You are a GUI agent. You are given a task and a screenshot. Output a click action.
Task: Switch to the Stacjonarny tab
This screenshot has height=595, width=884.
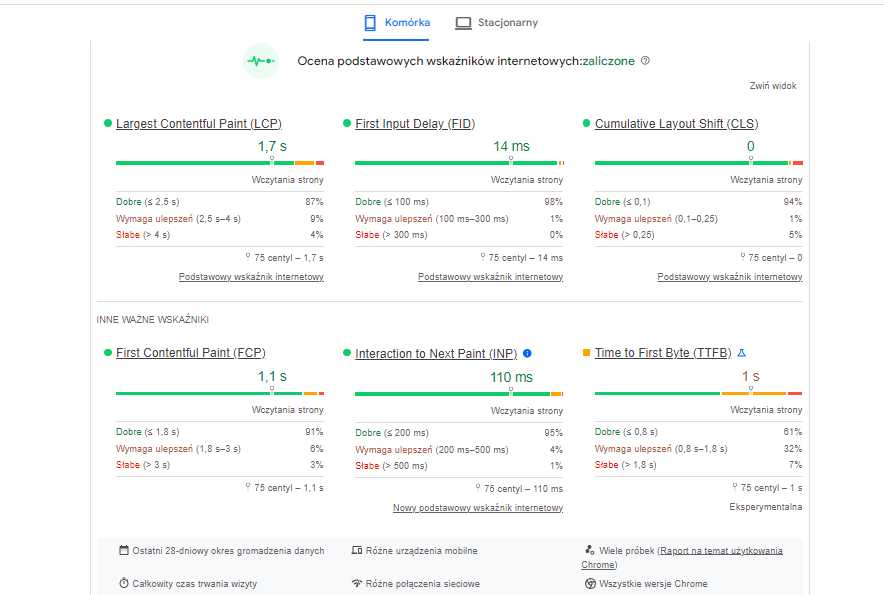point(496,22)
